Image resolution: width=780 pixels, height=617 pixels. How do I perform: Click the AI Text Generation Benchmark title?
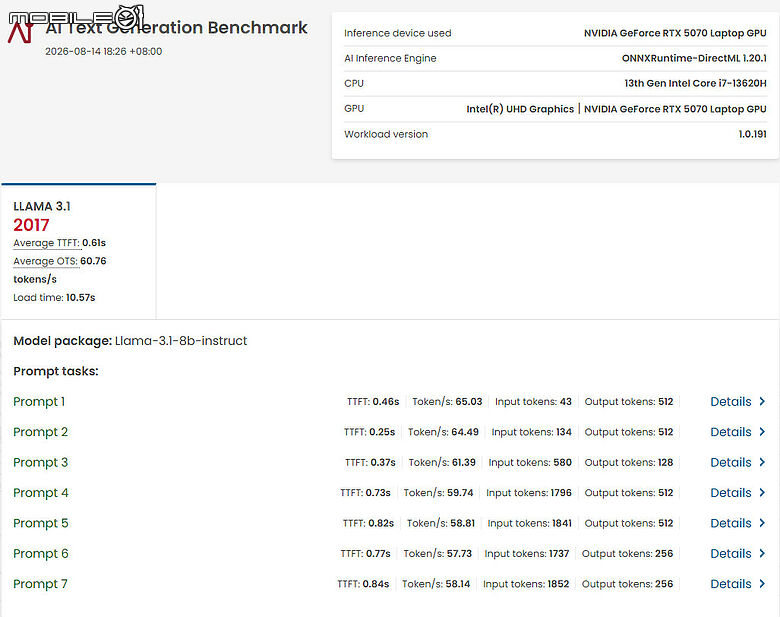pos(177,27)
